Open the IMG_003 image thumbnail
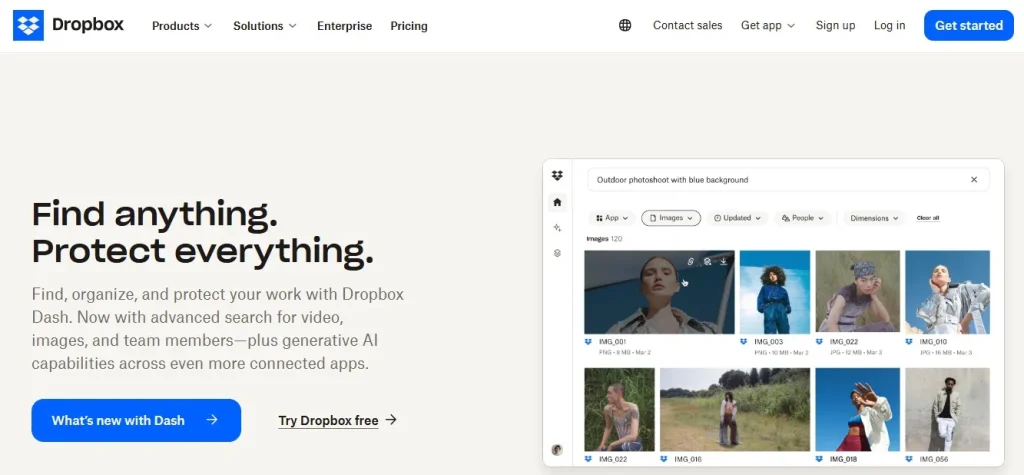 point(775,292)
